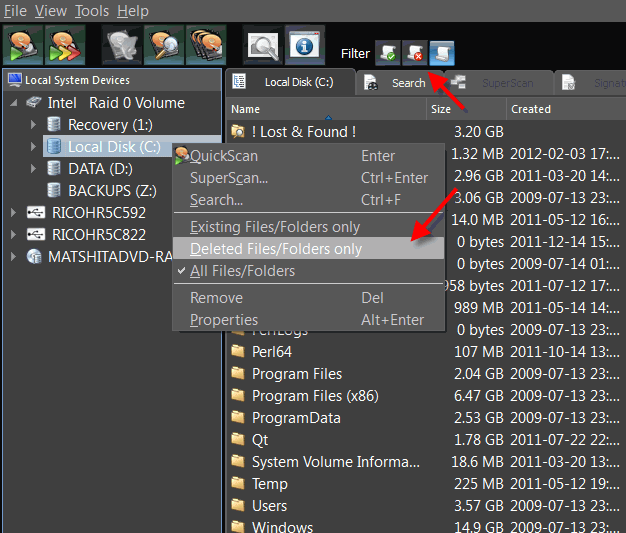626x533 pixels.
Task: Click the greyed-out recover toolbar icon
Action: point(122,46)
